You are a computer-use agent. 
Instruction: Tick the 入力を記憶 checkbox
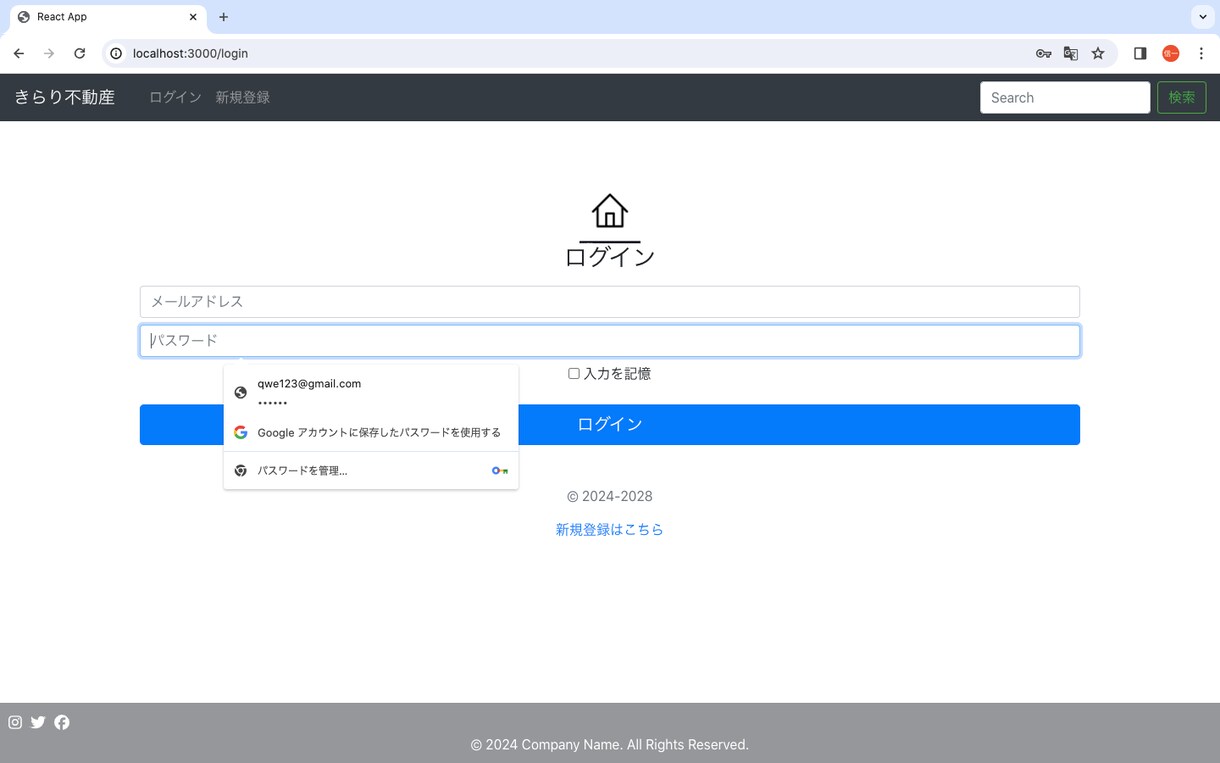[574, 373]
